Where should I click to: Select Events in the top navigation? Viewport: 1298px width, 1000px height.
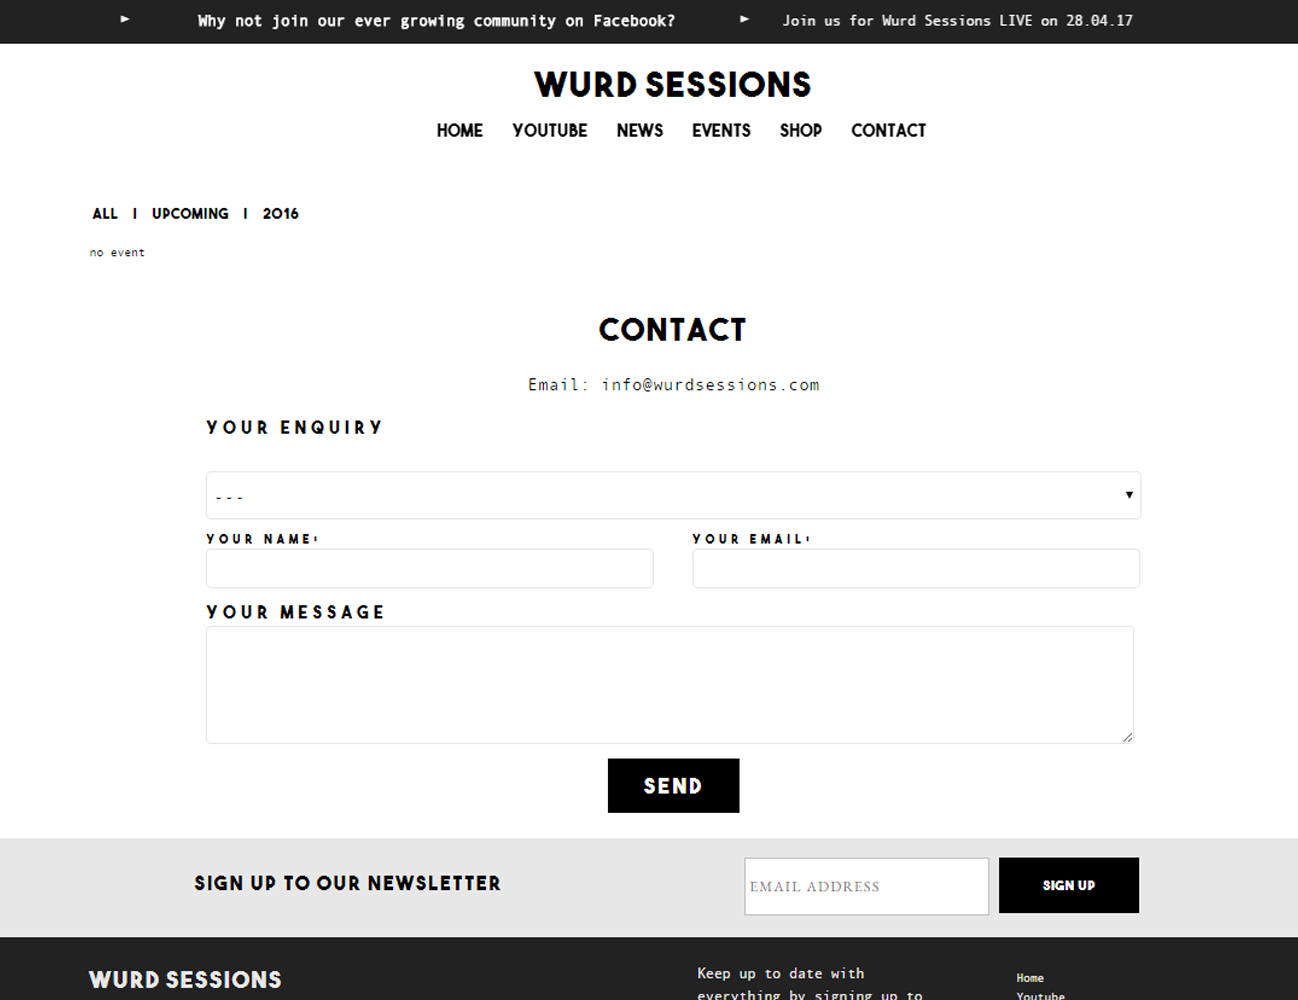pos(721,131)
